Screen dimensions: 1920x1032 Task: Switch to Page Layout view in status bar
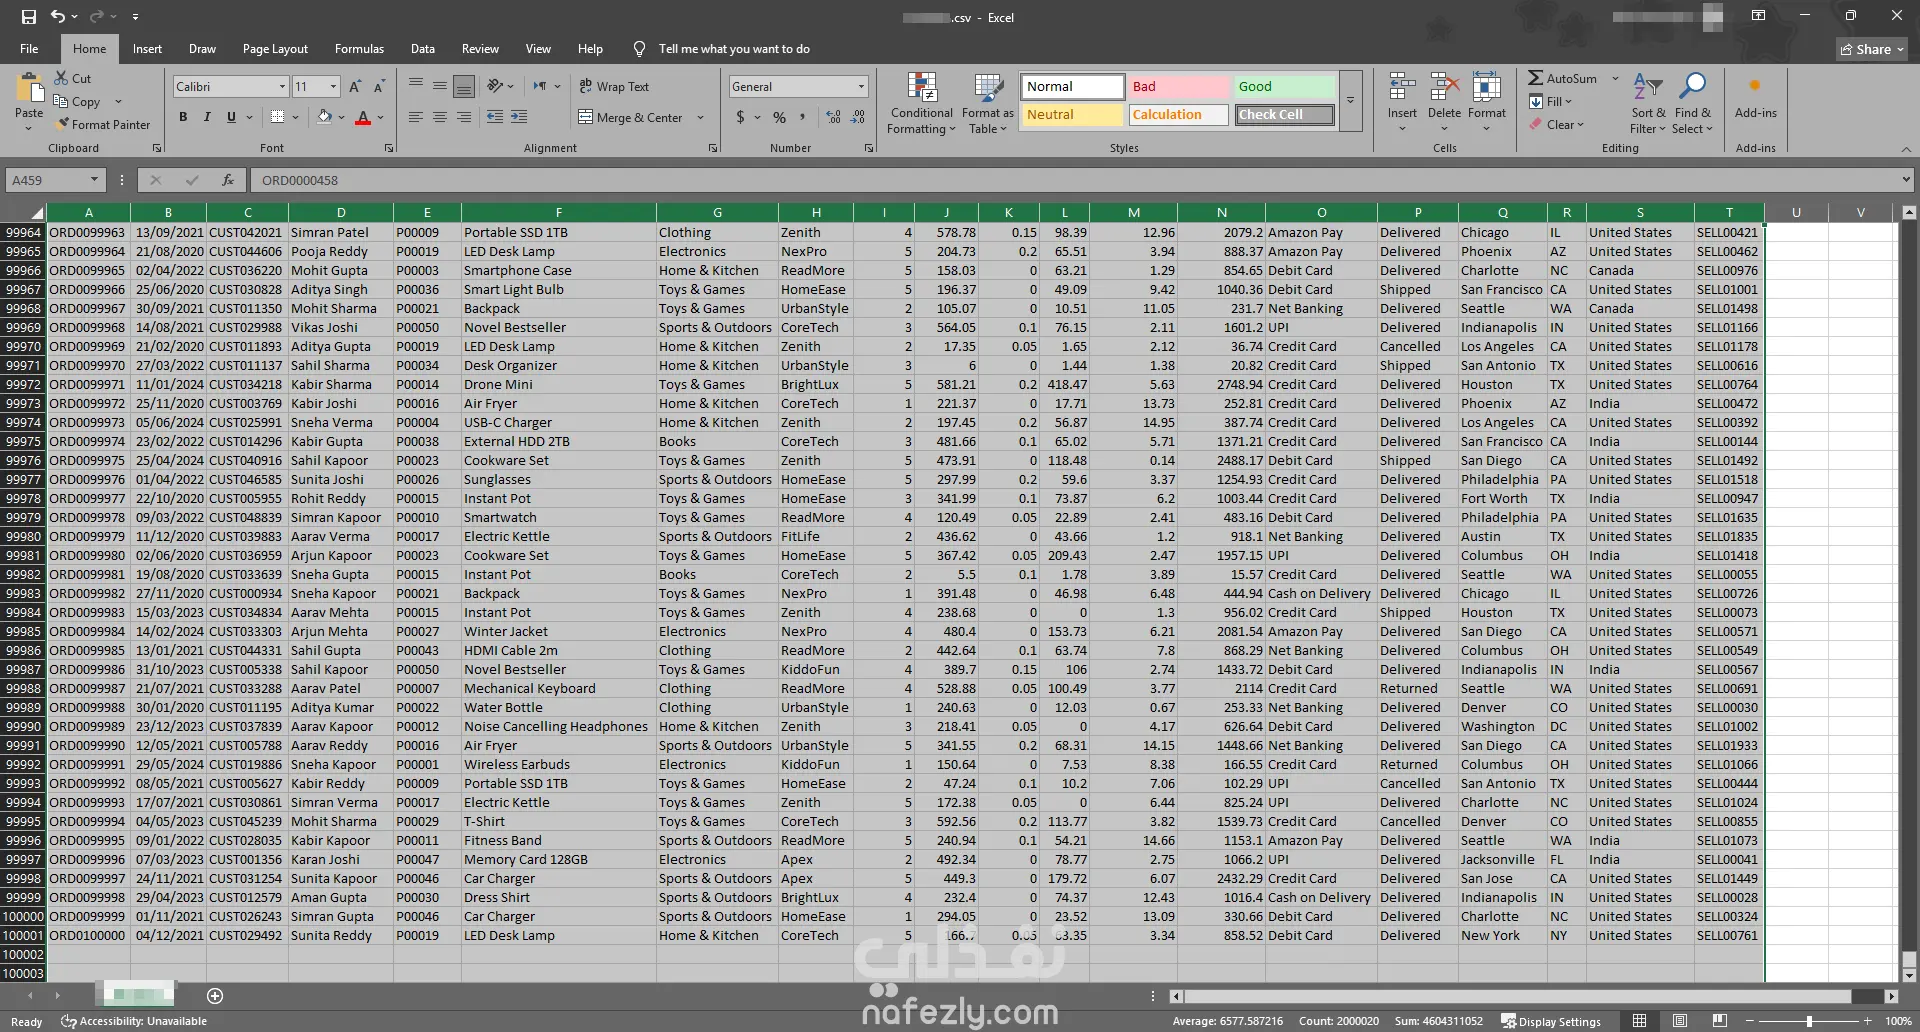pos(1679,1021)
